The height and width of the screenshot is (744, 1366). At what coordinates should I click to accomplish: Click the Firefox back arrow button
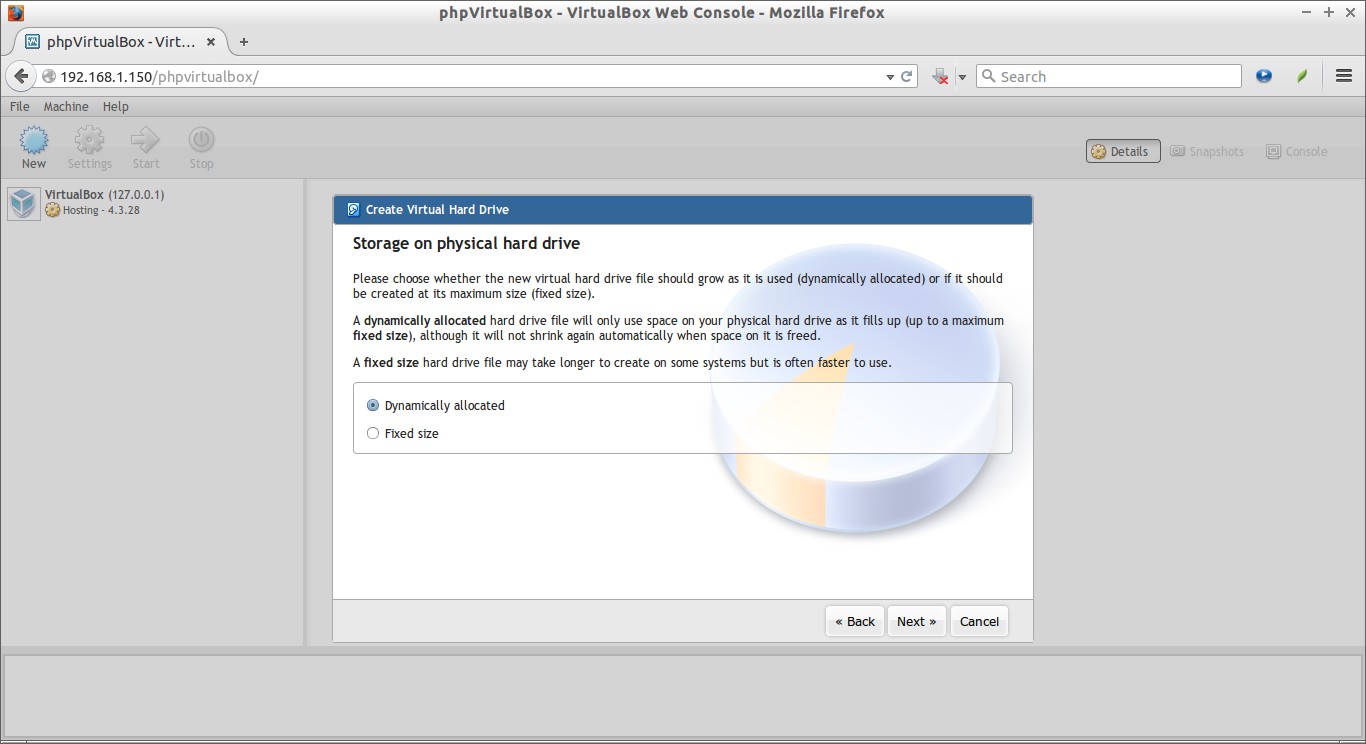(21, 76)
